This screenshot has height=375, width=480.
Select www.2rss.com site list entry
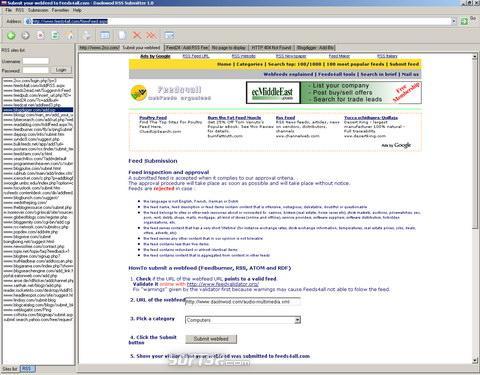38,80
